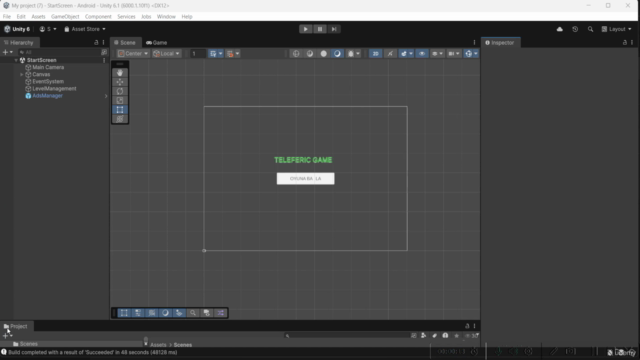Select the Hierarchy tab

point(19,42)
